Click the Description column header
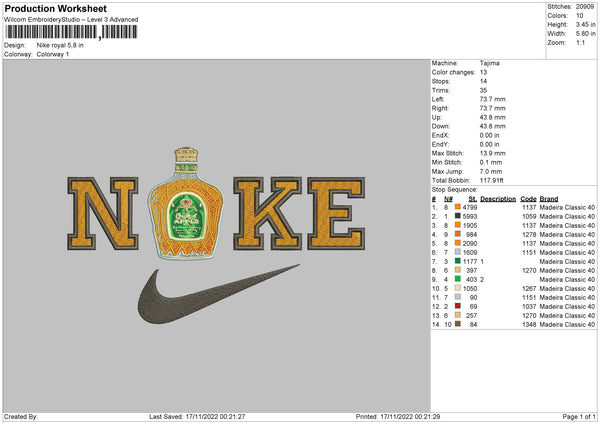Image resolution: width=600 pixels, height=424 pixels. (x=497, y=198)
